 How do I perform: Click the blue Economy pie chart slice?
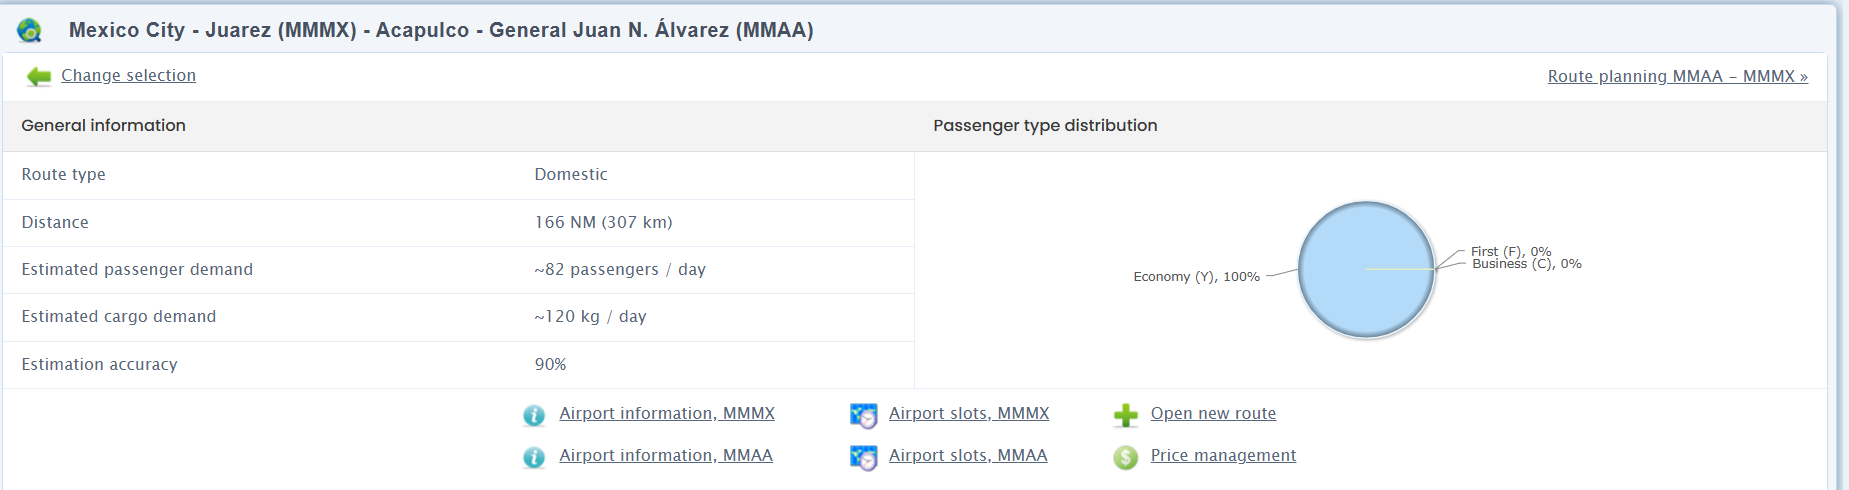pyautogui.click(x=1366, y=269)
